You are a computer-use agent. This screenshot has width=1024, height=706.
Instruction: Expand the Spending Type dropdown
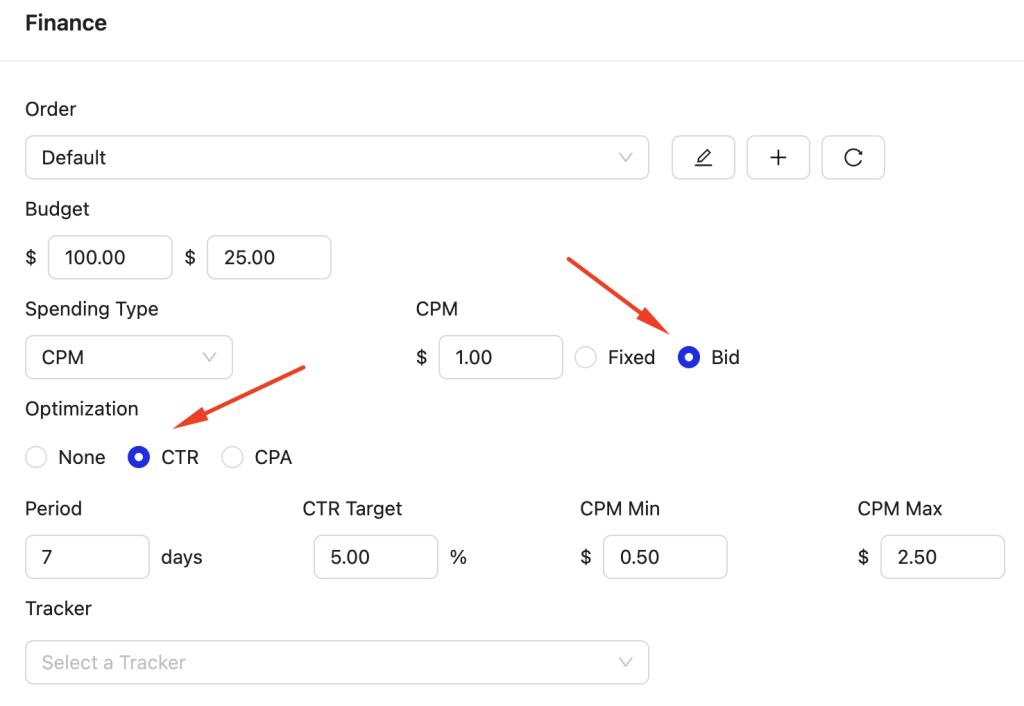[128, 357]
